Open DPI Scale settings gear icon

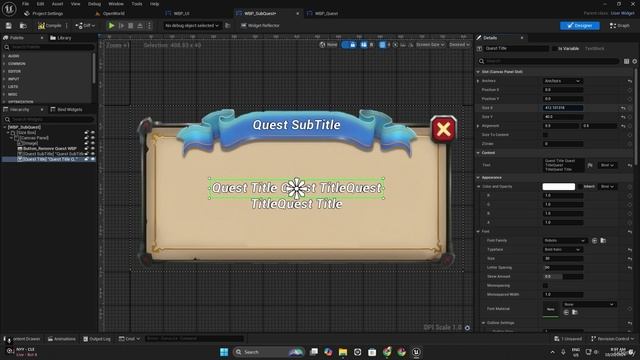pos(467,328)
